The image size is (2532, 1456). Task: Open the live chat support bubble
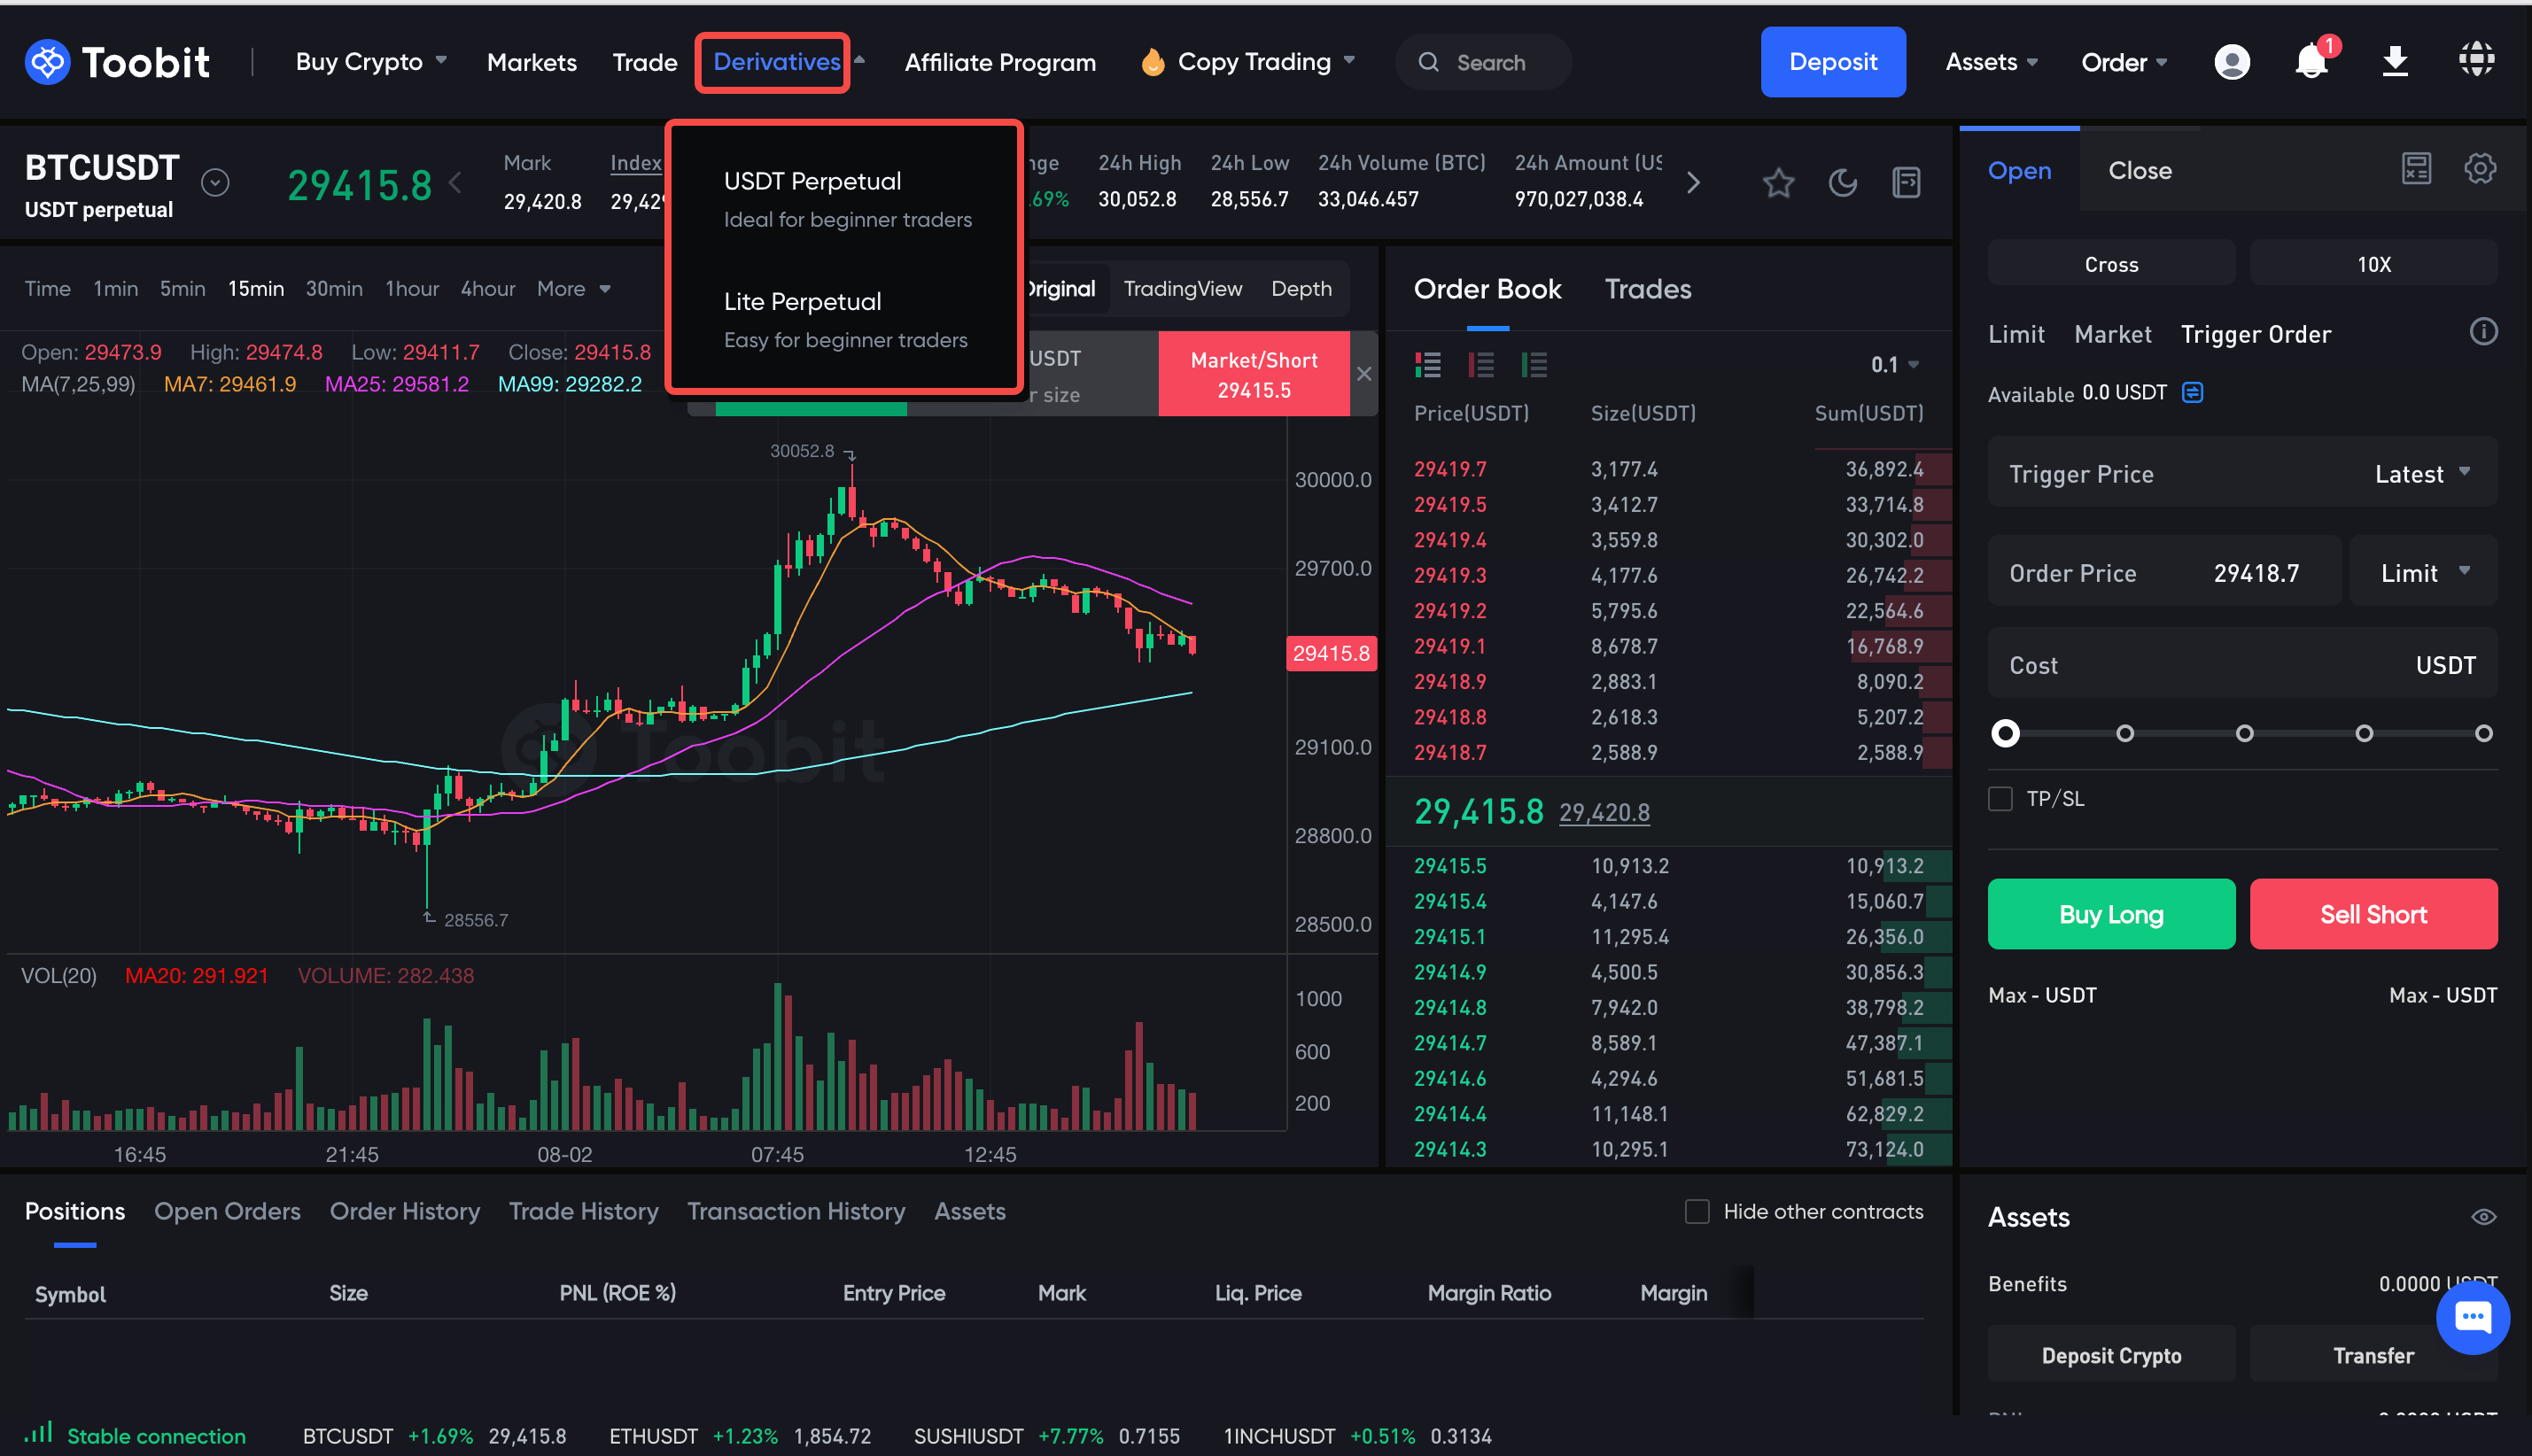coord(2472,1317)
